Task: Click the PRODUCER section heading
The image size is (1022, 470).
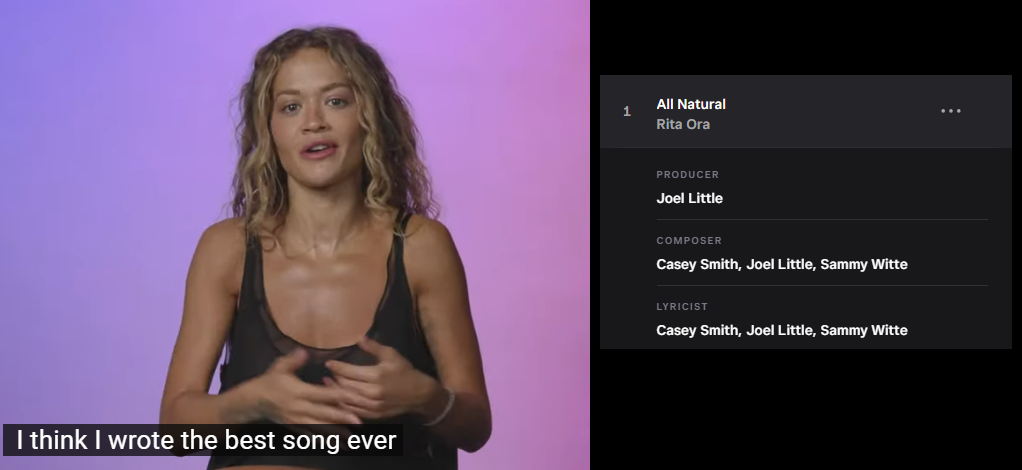Action: click(x=688, y=175)
